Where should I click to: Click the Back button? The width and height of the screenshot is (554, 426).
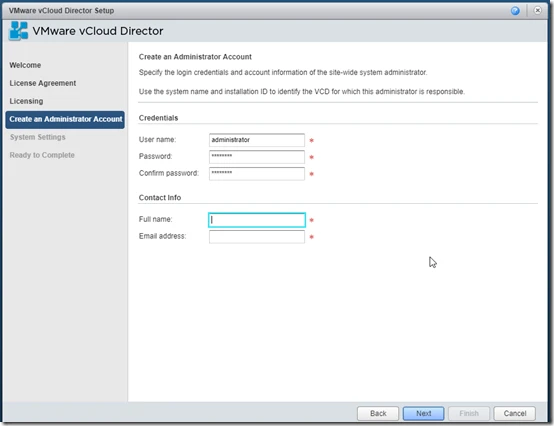click(x=378, y=413)
